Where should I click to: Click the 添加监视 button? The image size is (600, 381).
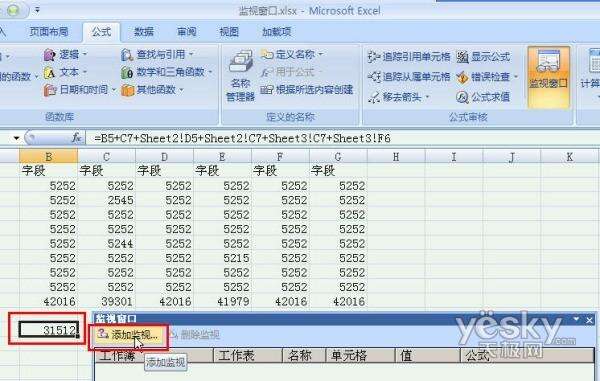128,335
